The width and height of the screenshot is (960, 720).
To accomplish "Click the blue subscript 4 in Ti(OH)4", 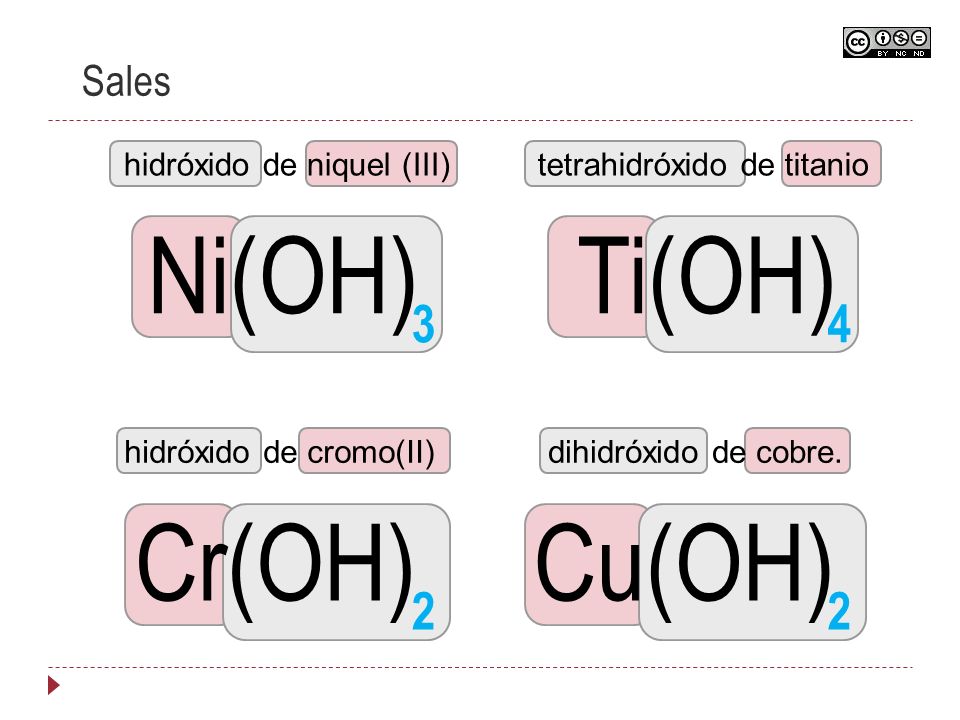I will click(x=839, y=323).
